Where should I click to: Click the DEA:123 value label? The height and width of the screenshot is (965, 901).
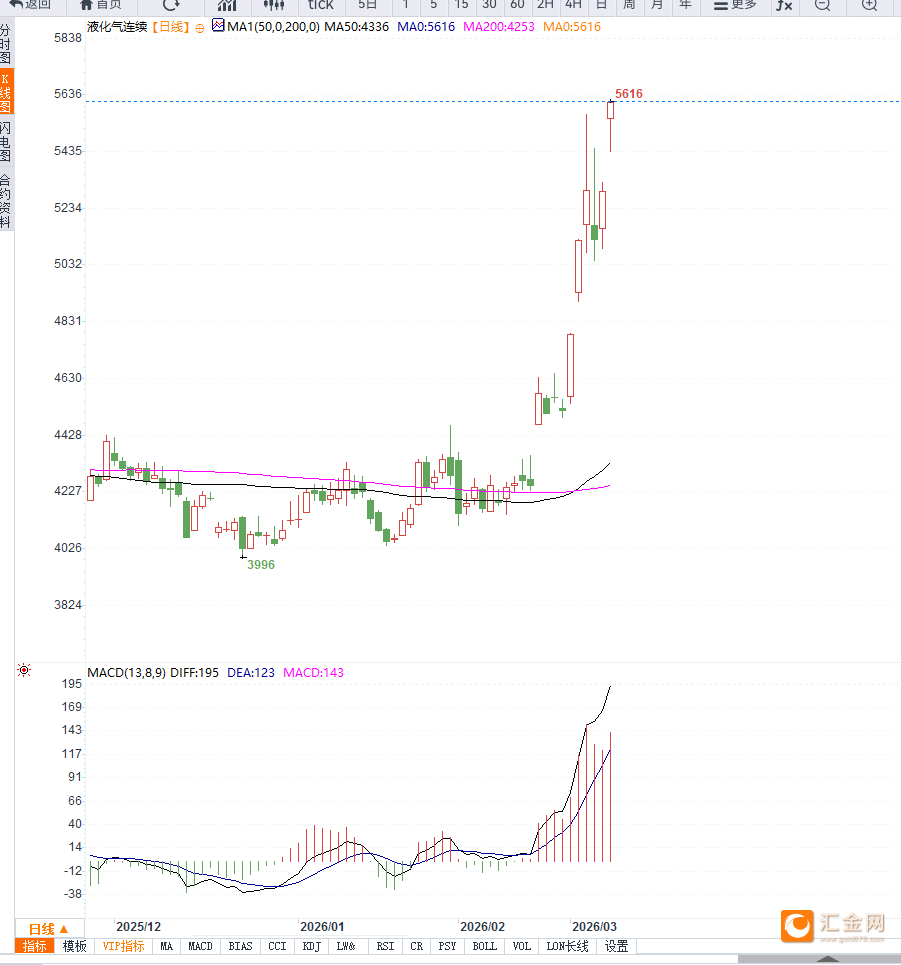click(x=250, y=673)
